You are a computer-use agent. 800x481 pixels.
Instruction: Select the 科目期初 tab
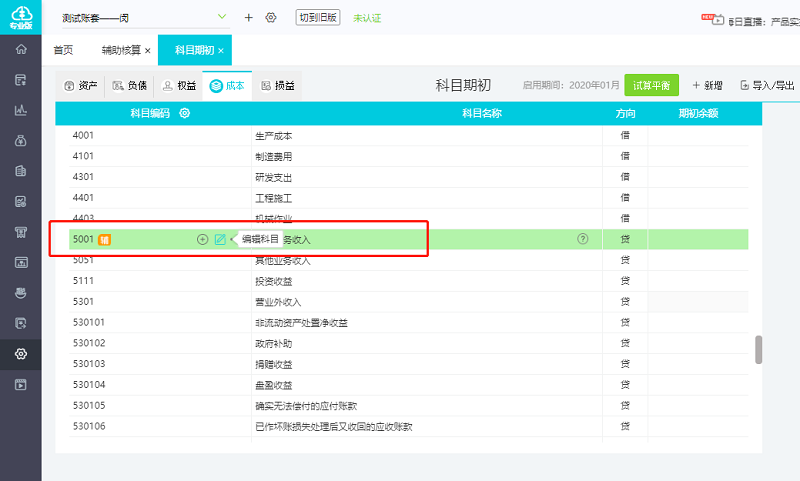pyautogui.click(x=194, y=50)
